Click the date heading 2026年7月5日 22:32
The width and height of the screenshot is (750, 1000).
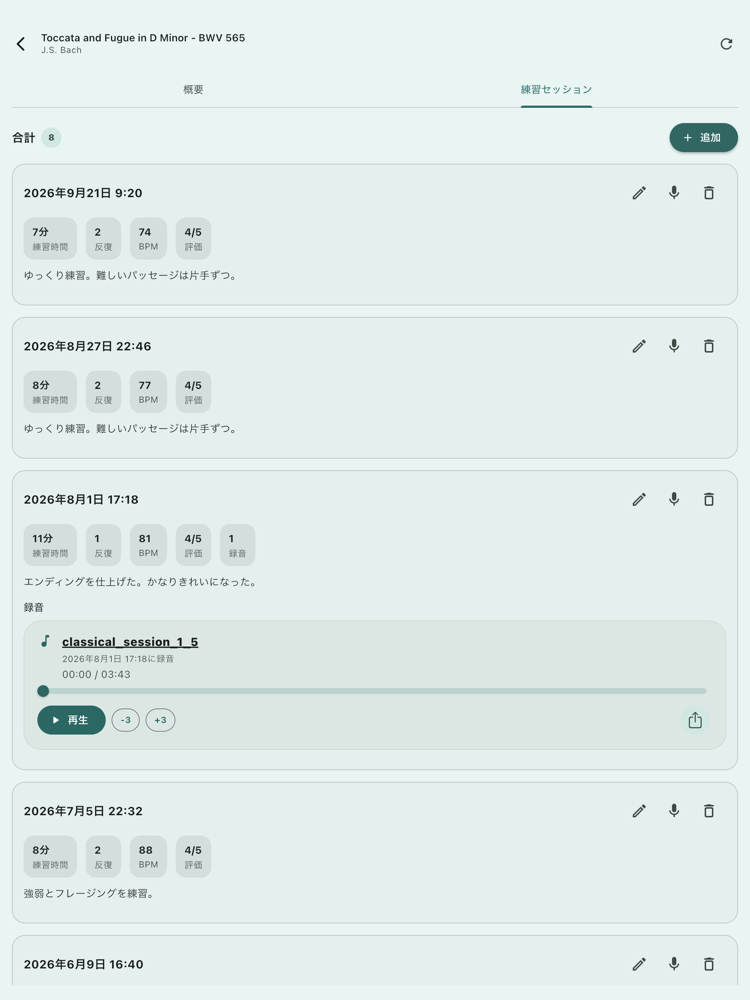[83, 811]
